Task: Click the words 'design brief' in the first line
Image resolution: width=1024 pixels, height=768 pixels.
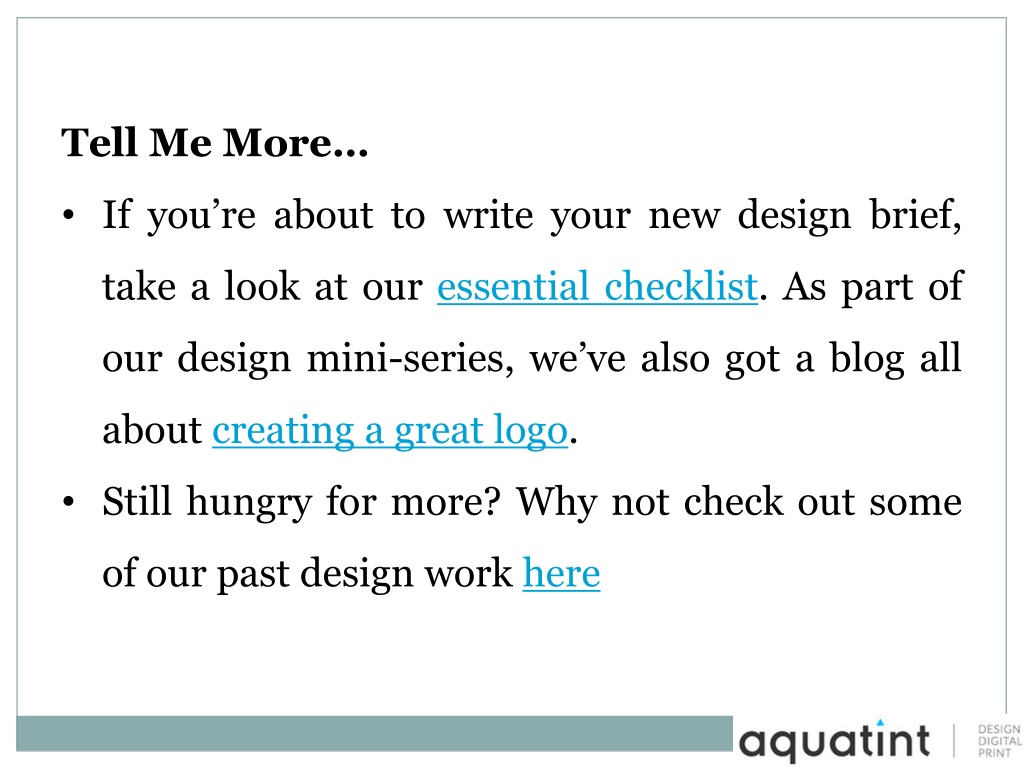Action: tap(849, 216)
